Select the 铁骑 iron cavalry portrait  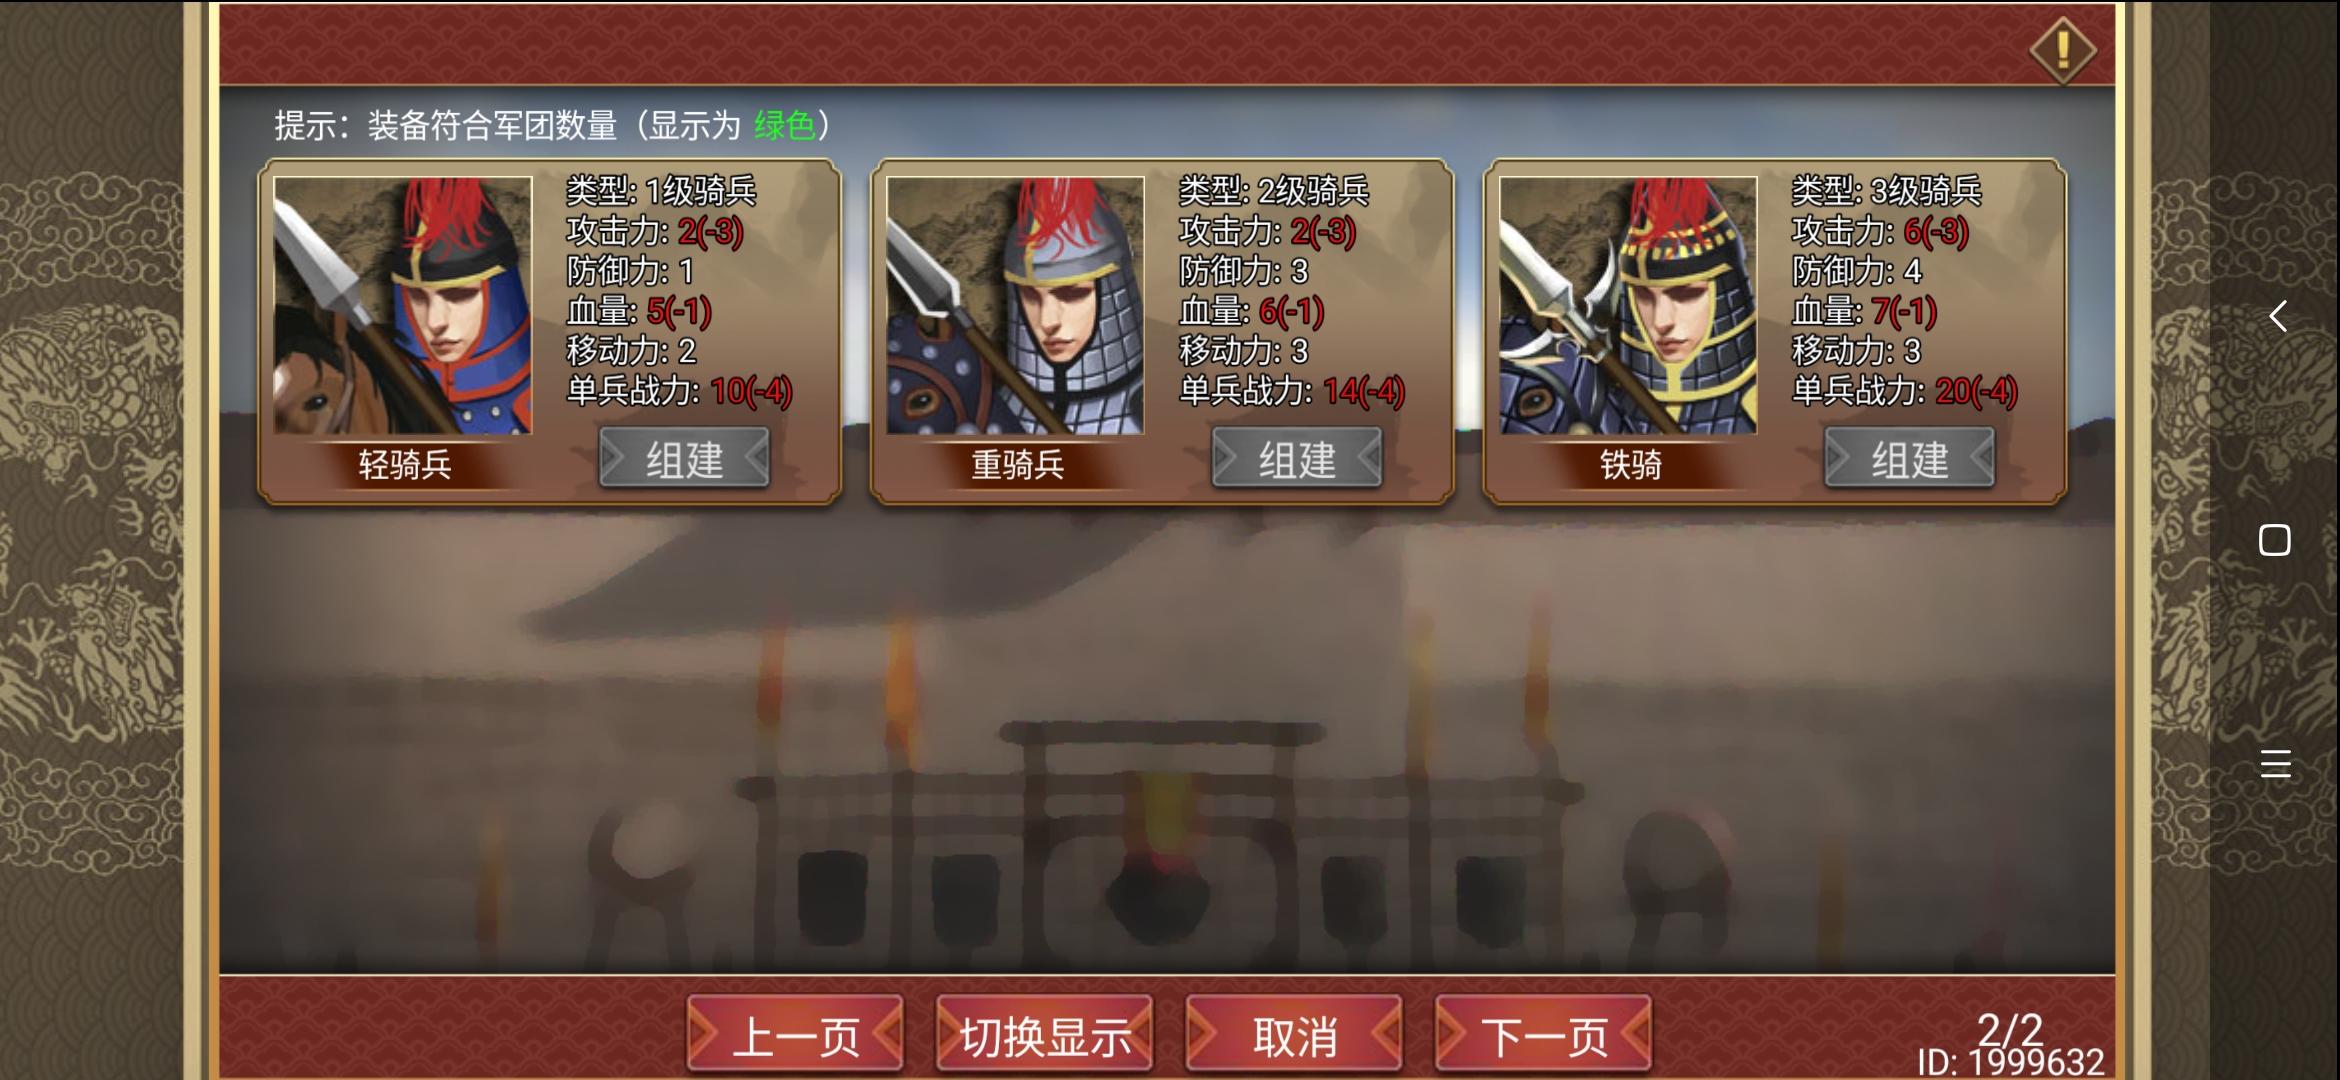(1628, 306)
